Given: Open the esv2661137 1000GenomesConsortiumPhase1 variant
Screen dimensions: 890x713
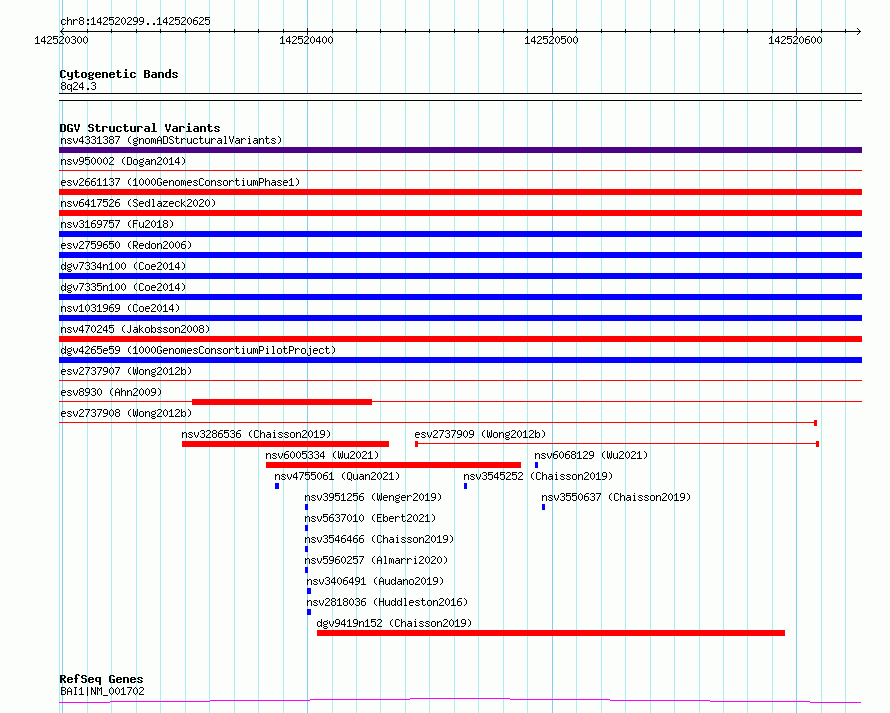Looking at the screenshot, I should point(179,182).
